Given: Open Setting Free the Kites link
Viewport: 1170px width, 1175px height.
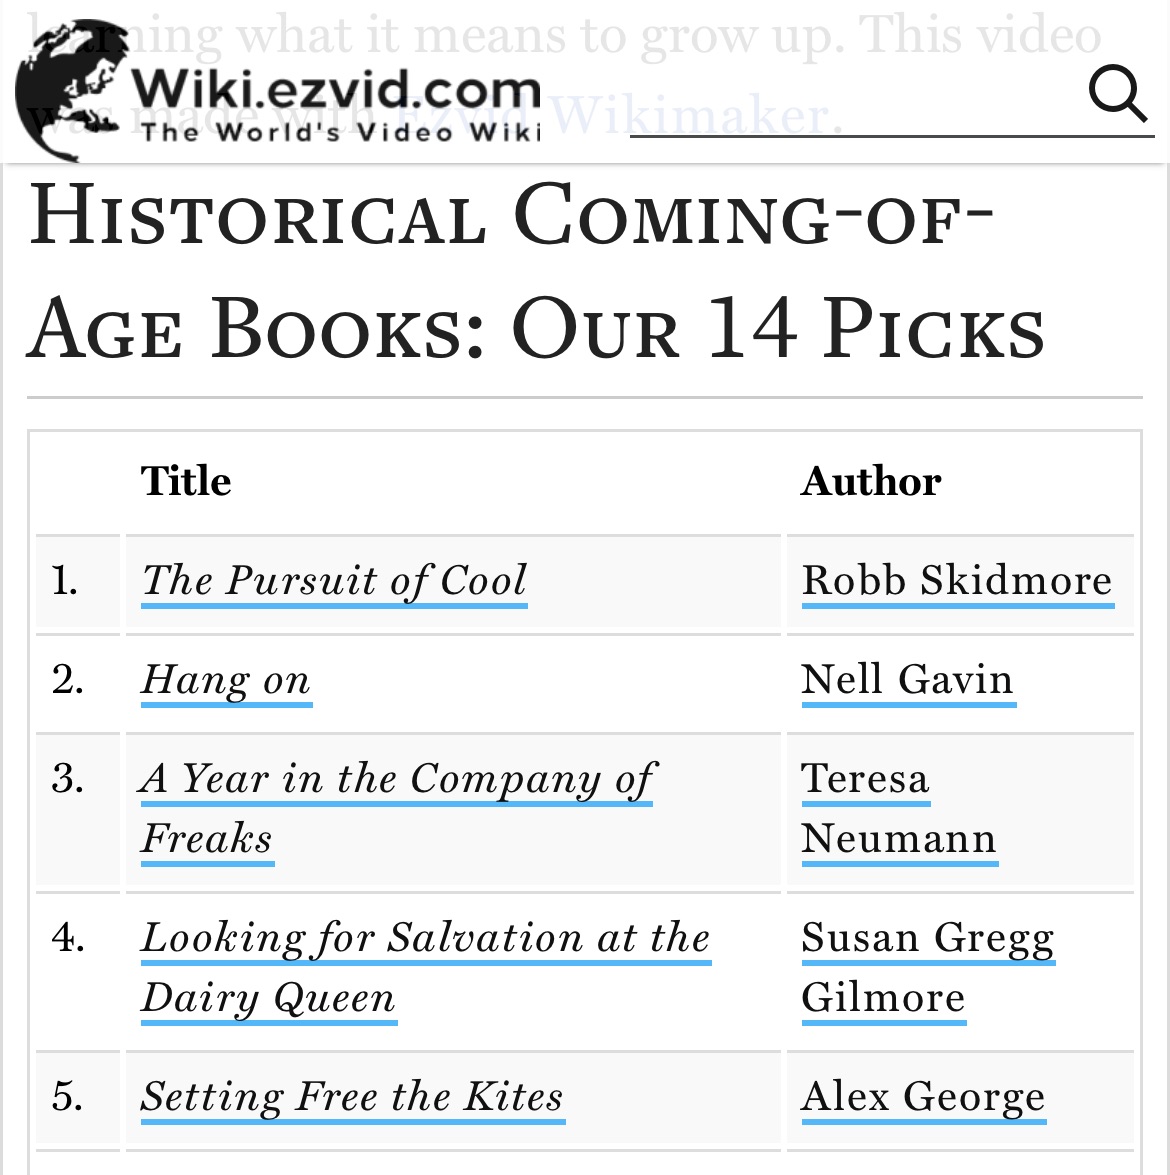Looking at the screenshot, I should pos(352,1098).
